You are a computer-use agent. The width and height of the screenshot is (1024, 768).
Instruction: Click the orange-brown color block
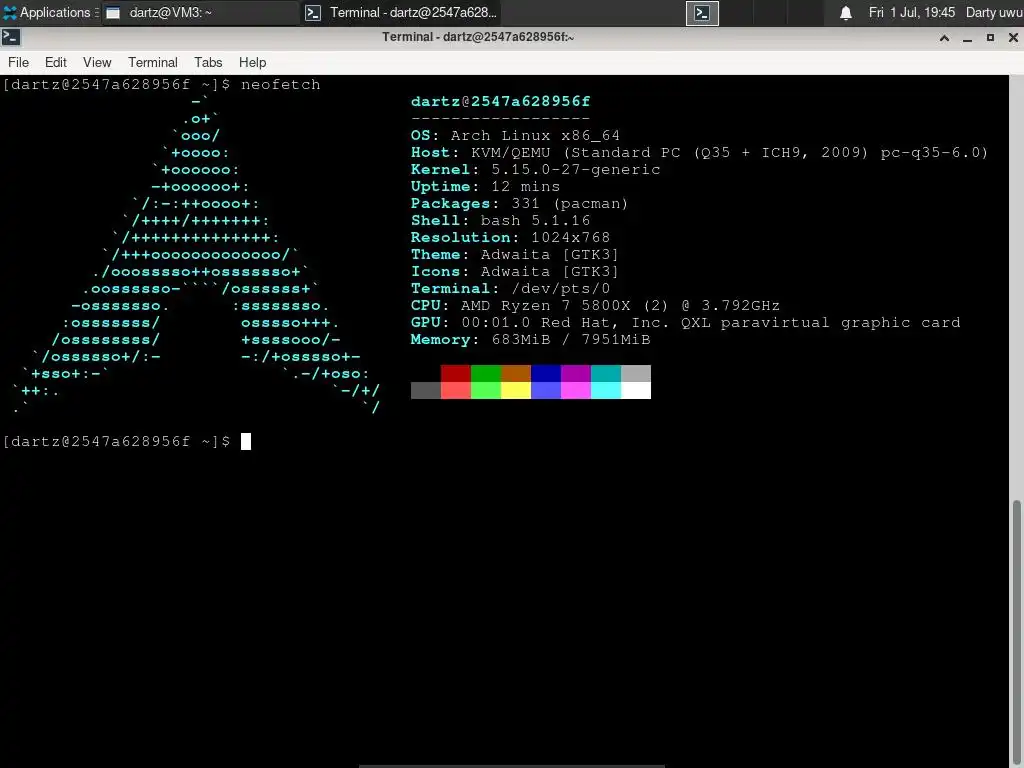coord(516,374)
